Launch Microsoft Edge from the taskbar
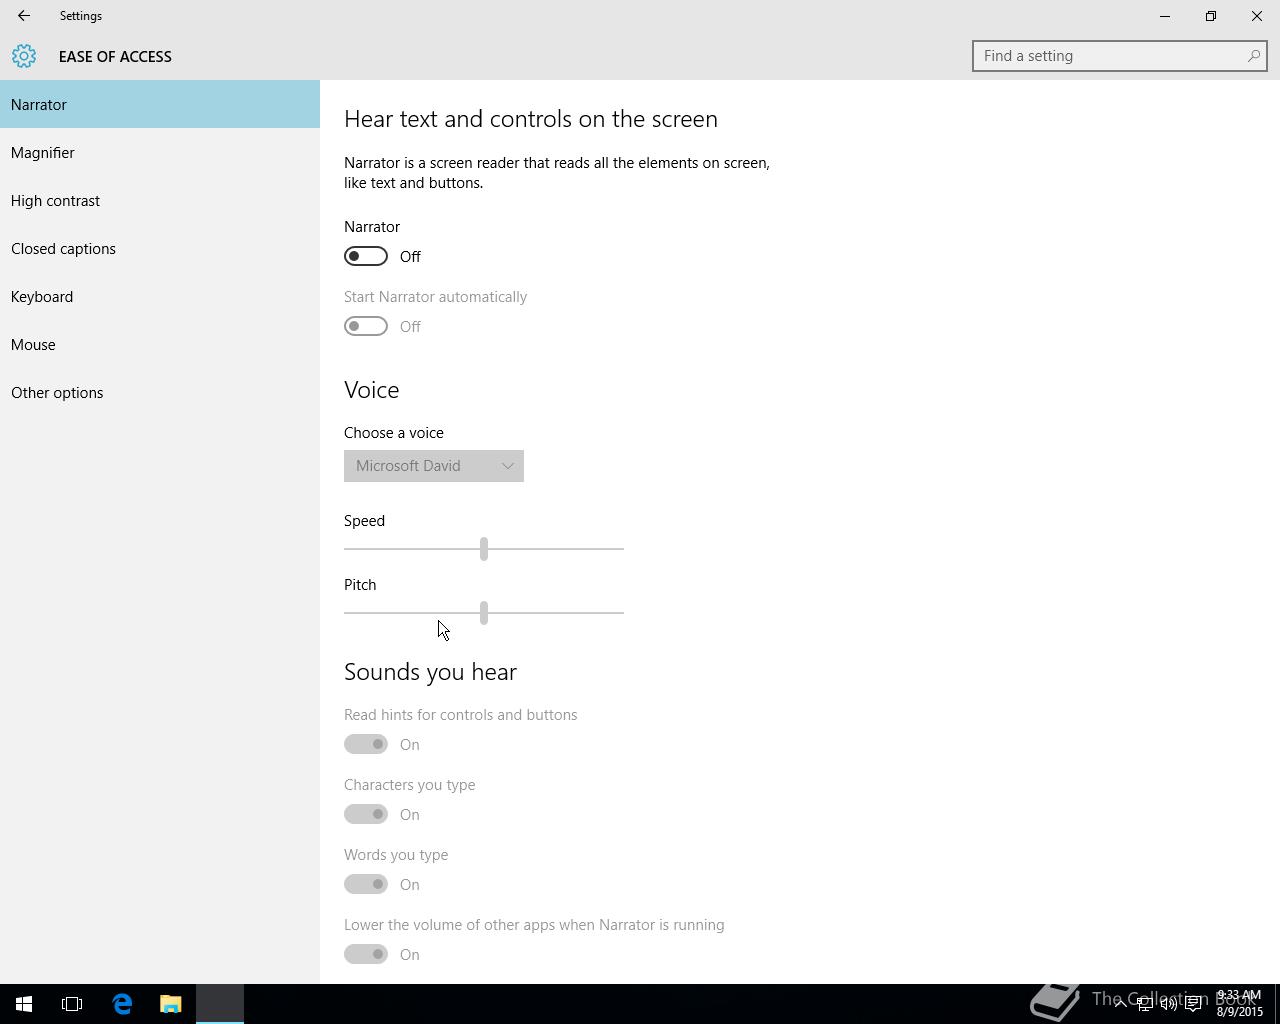This screenshot has height=1024, width=1280. point(122,1004)
